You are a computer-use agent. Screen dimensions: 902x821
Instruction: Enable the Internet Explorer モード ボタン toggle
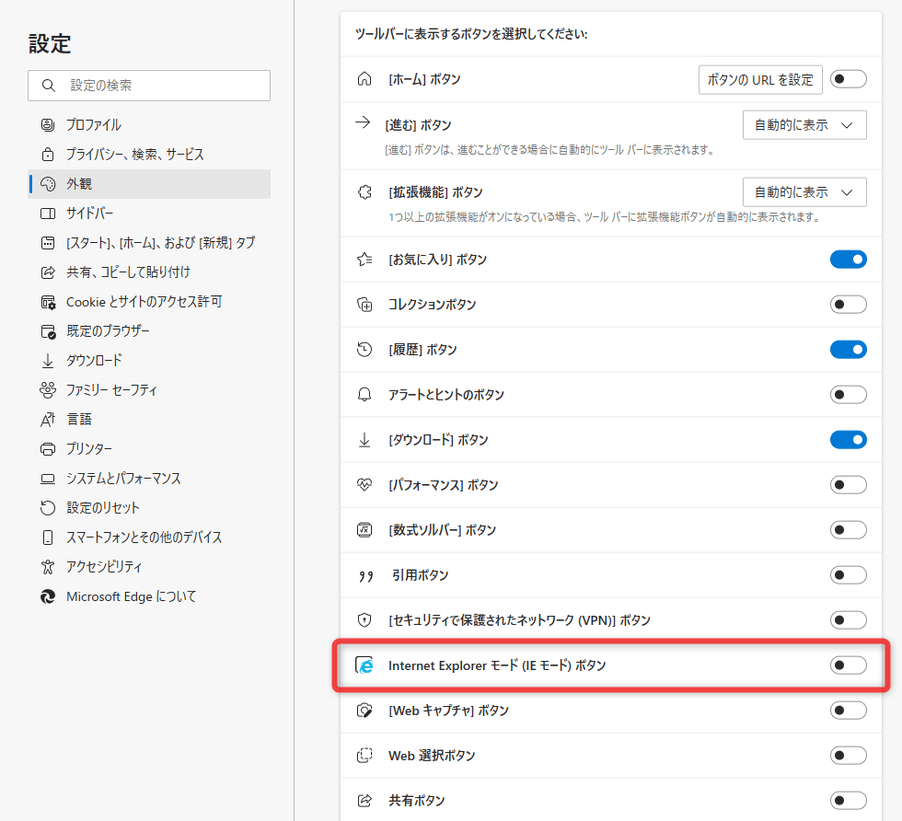tap(848, 665)
